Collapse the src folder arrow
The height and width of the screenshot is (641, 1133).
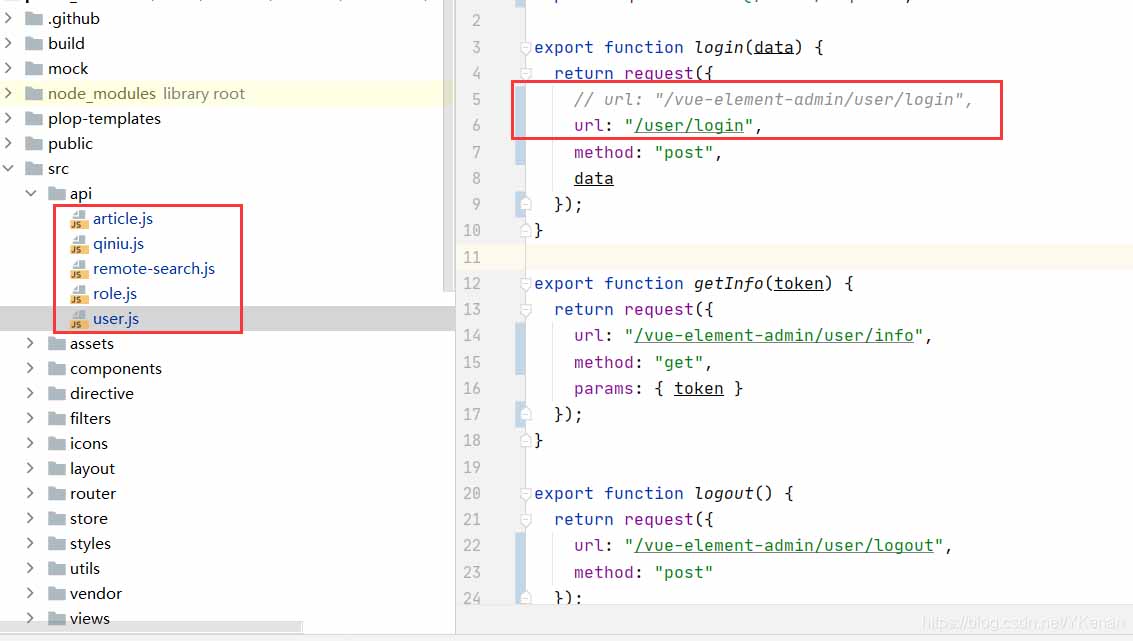click(x=8, y=168)
